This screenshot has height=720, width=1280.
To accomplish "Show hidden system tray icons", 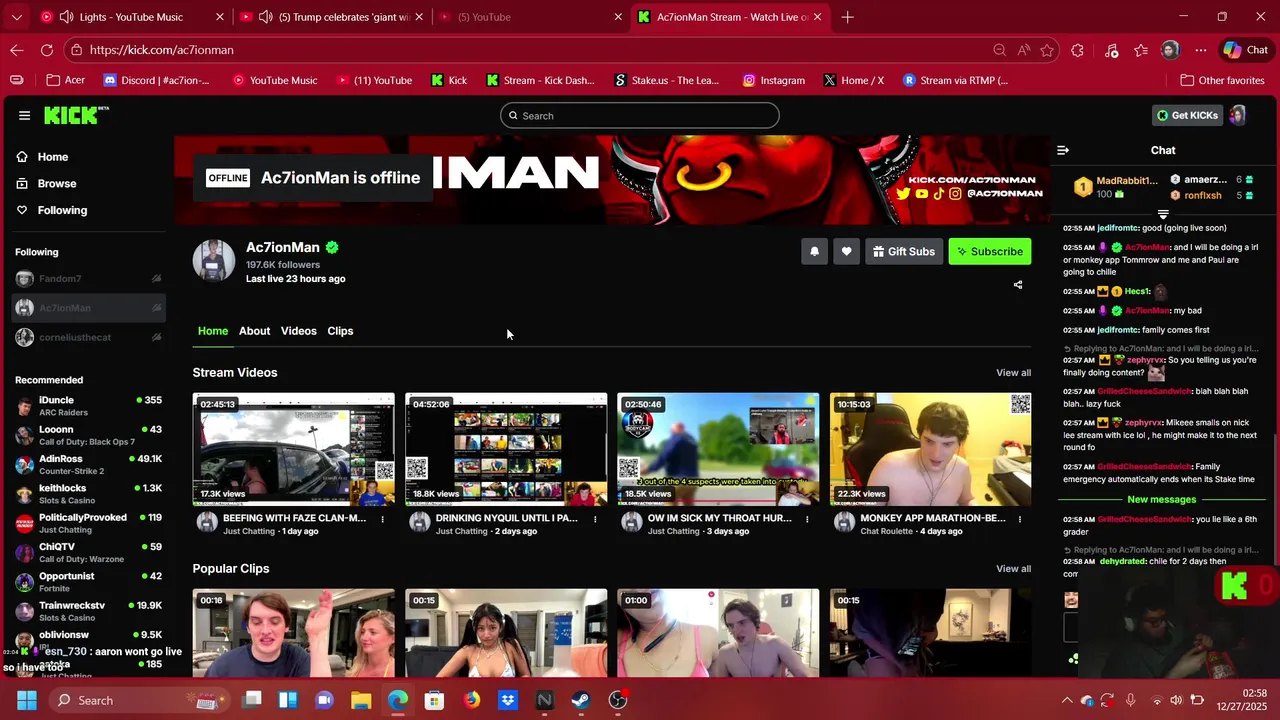I will coord(1067,700).
